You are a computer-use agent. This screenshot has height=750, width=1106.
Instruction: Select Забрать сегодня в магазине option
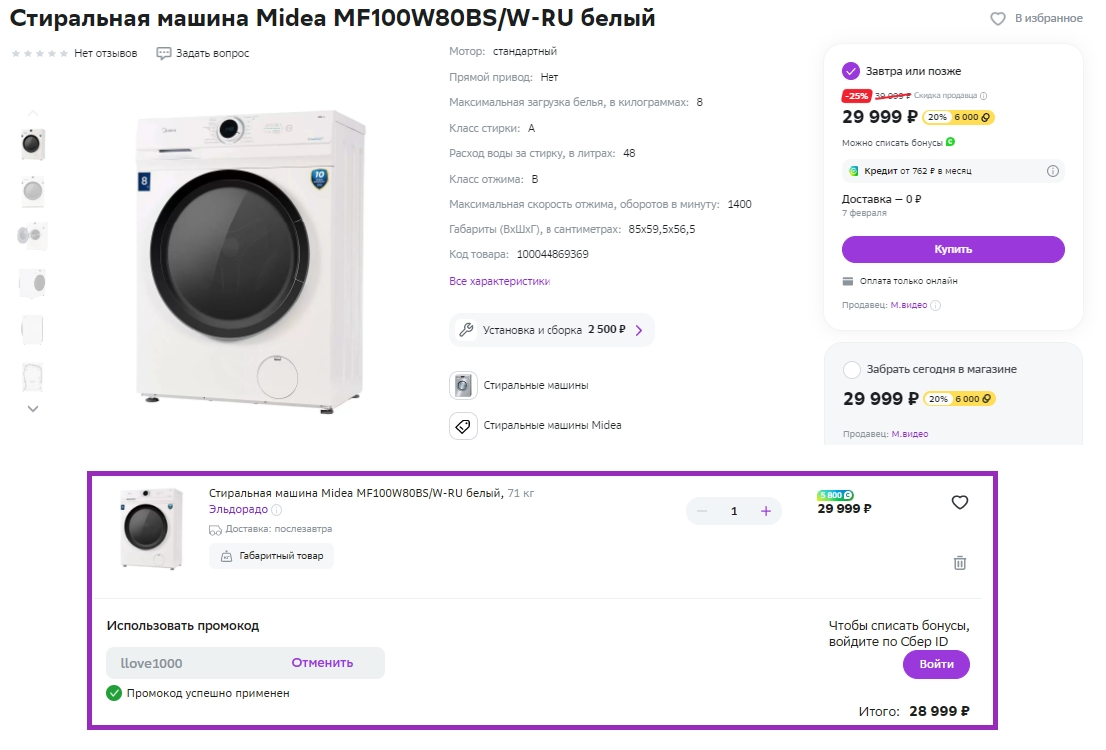pyautogui.click(x=851, y=369)
